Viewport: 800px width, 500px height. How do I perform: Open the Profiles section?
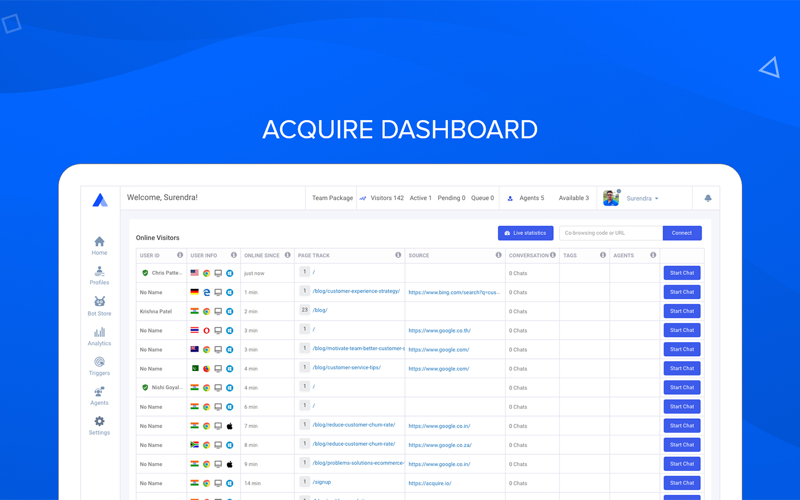[99, 276]
